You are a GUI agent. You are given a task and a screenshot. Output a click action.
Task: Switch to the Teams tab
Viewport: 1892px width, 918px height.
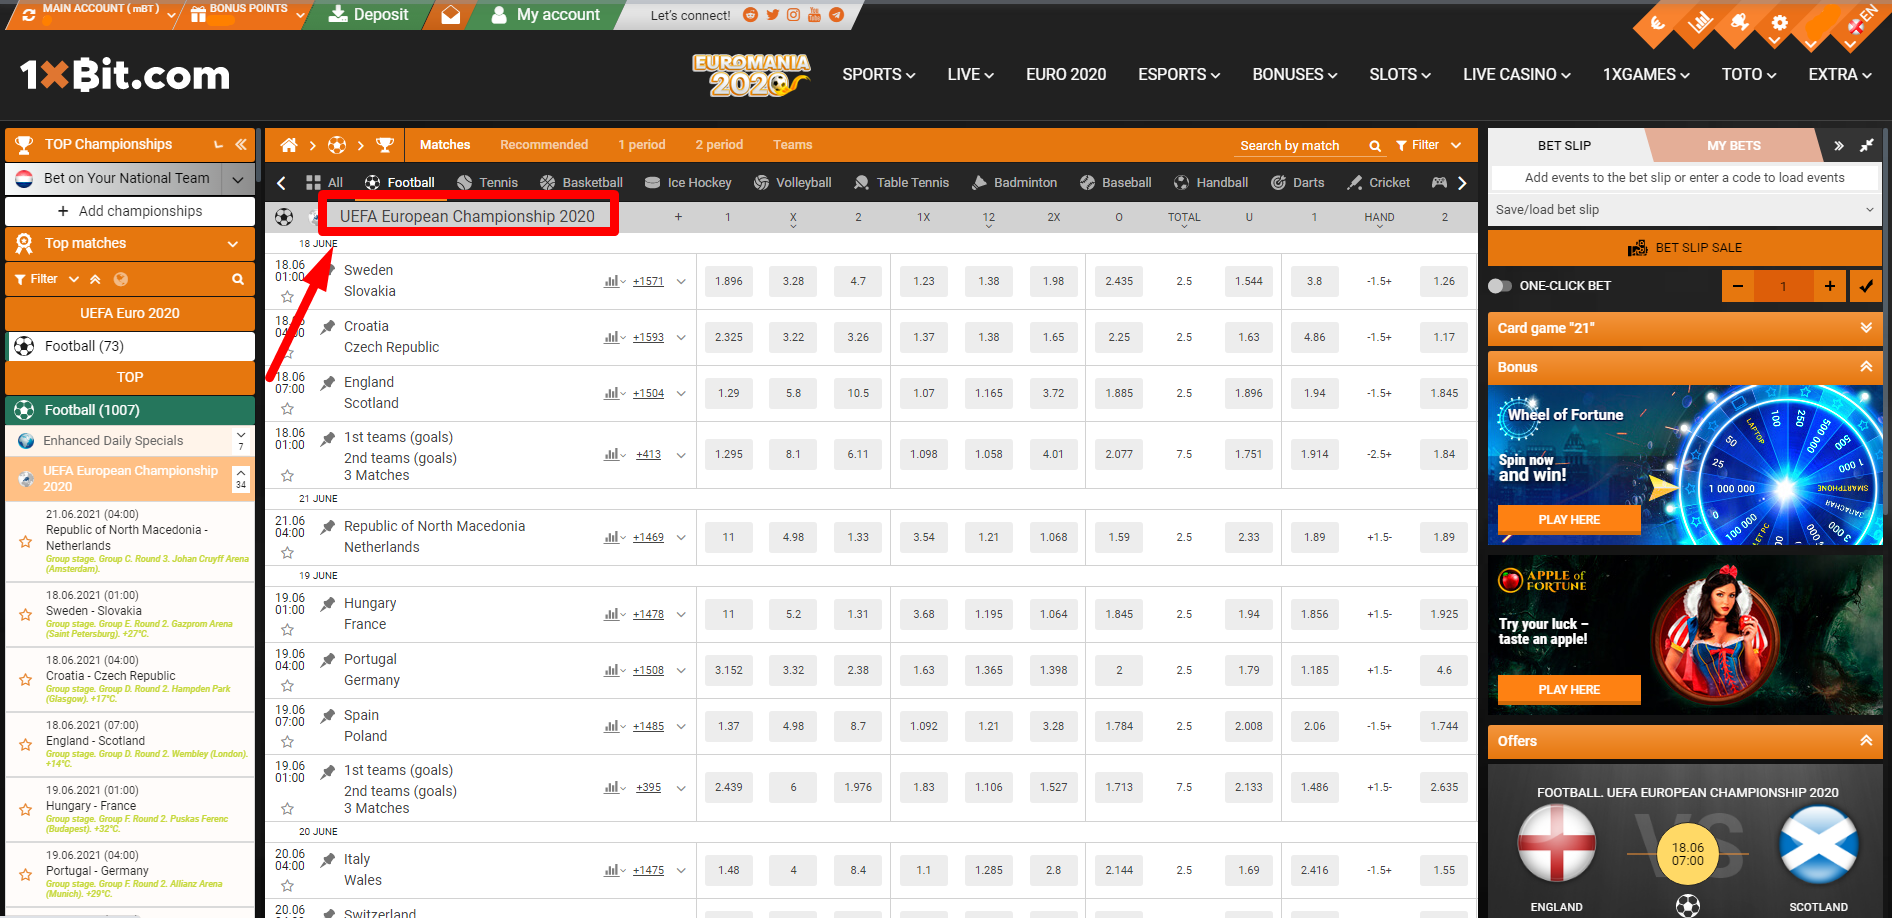[x=792, y=145]
